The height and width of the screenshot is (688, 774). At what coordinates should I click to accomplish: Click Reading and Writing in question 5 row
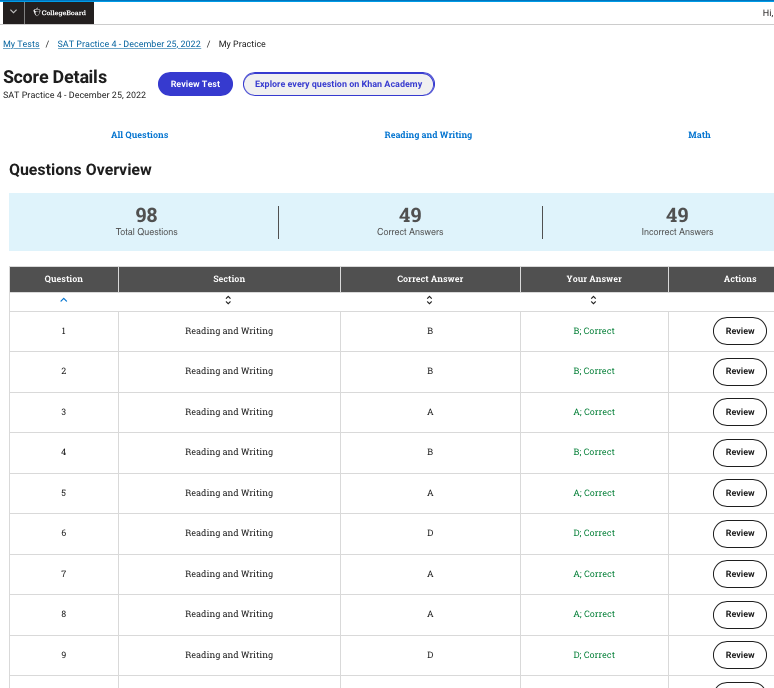coord(229,493)
